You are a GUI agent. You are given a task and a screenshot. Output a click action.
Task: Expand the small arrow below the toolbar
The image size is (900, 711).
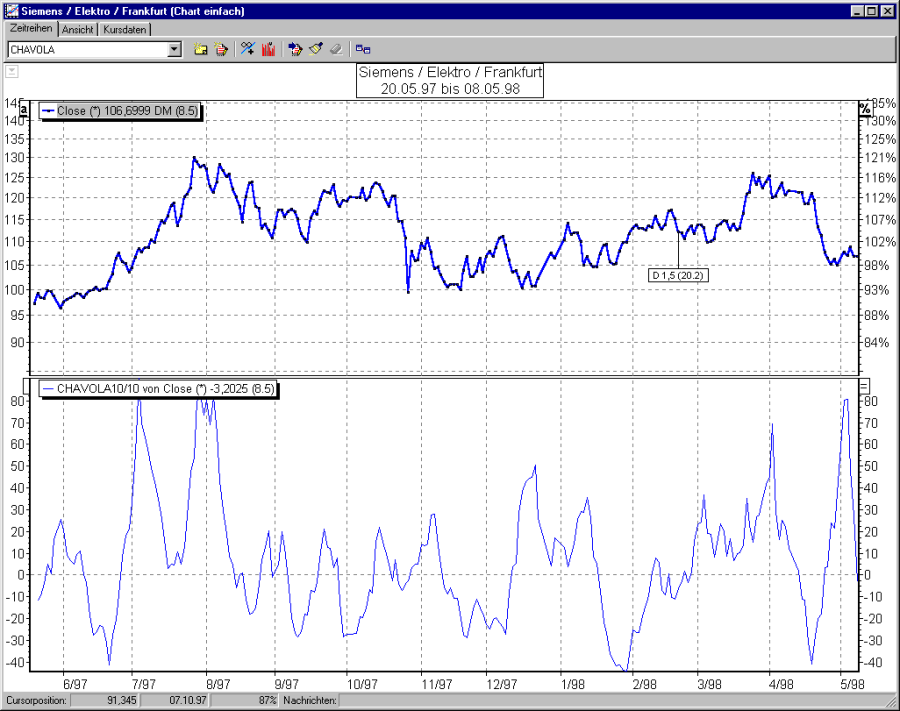point(12,71)
